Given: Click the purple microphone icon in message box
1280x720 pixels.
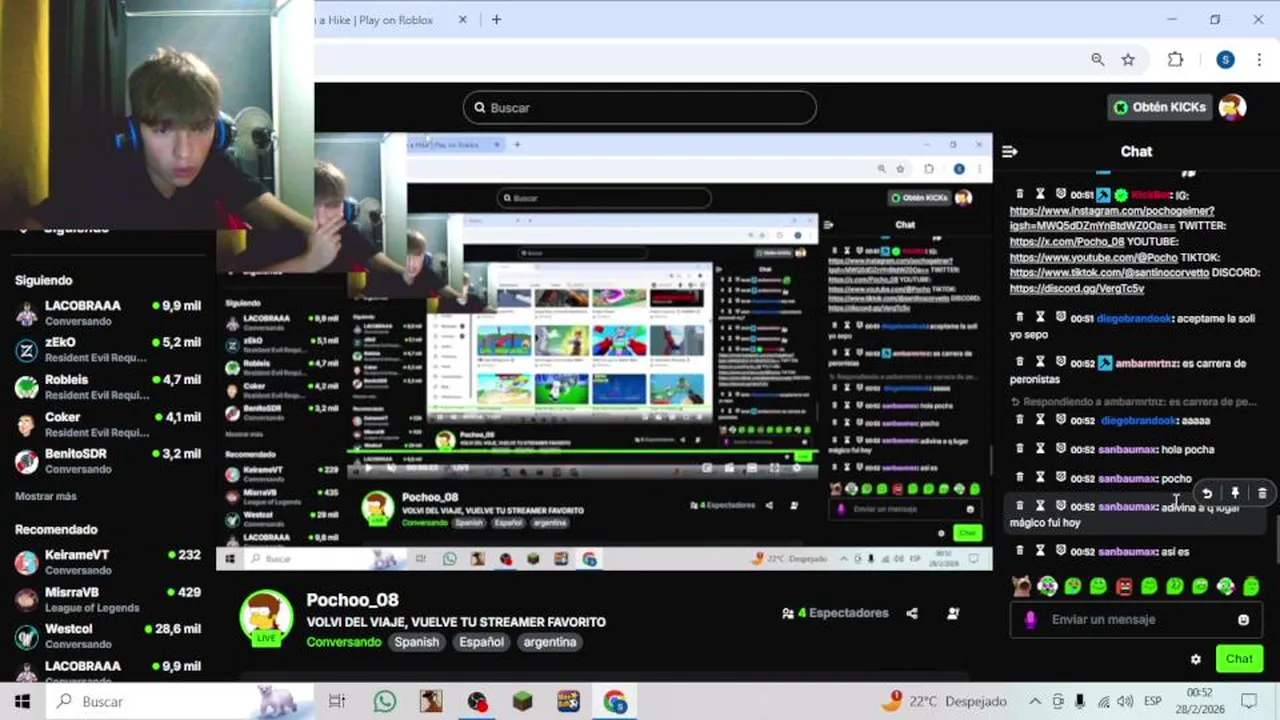Looking at the screenshot, I should [x=1030, y=620].
